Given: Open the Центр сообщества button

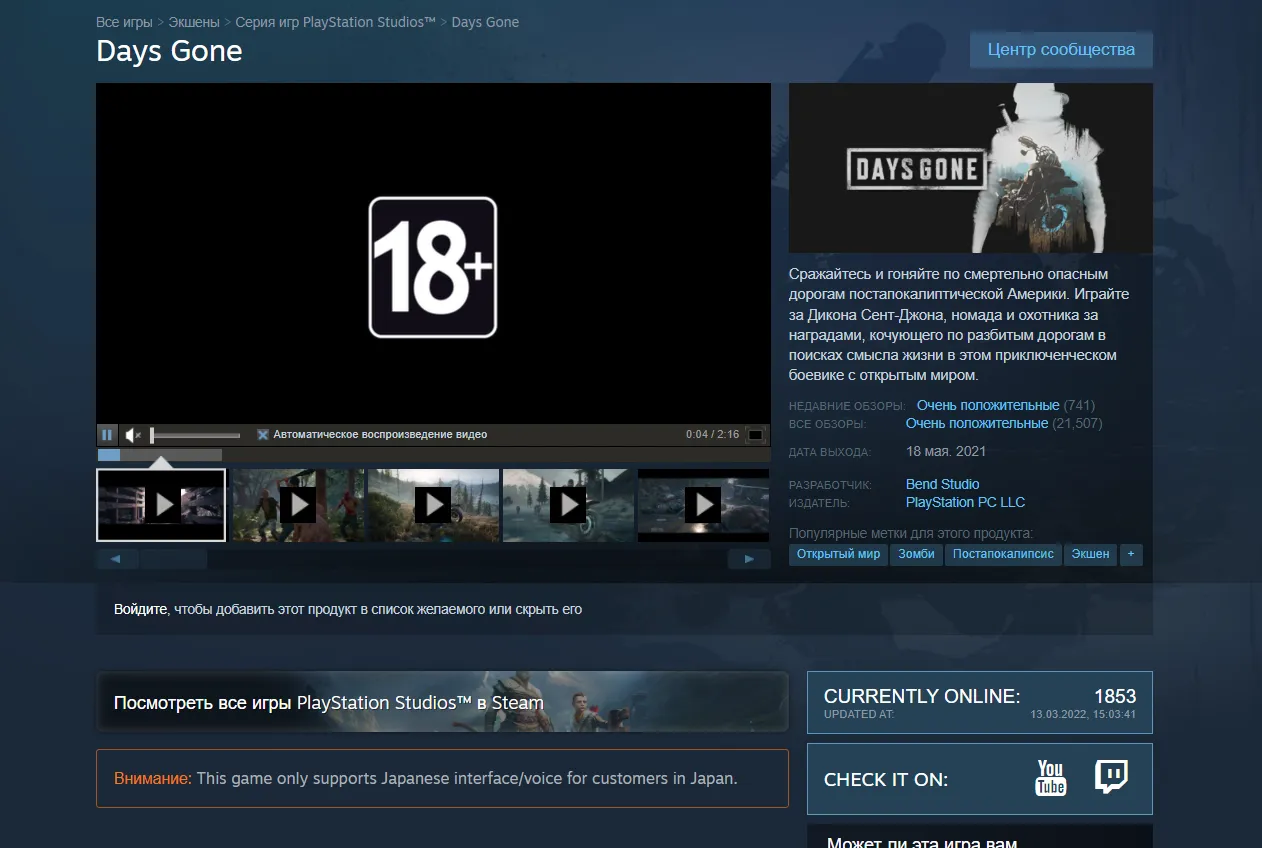Looking at the screenshot, I should (1061, 49).
